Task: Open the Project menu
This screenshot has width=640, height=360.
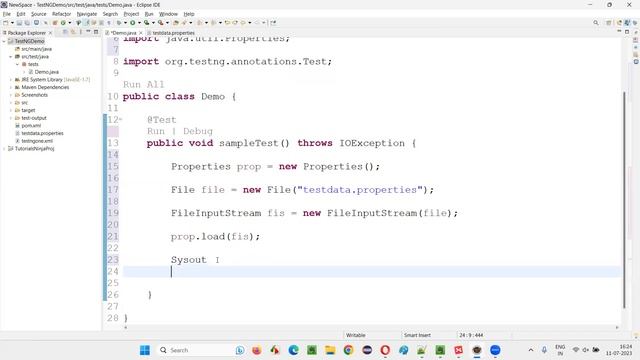Action: coord(131,14)
